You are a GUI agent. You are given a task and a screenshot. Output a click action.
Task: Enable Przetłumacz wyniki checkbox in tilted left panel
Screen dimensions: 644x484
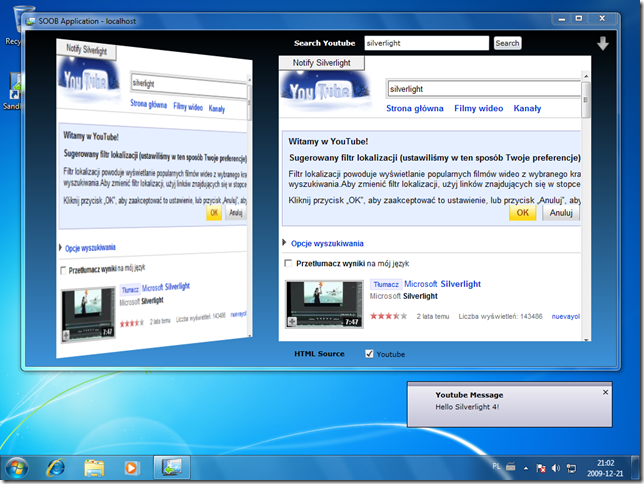pos(63,270)
